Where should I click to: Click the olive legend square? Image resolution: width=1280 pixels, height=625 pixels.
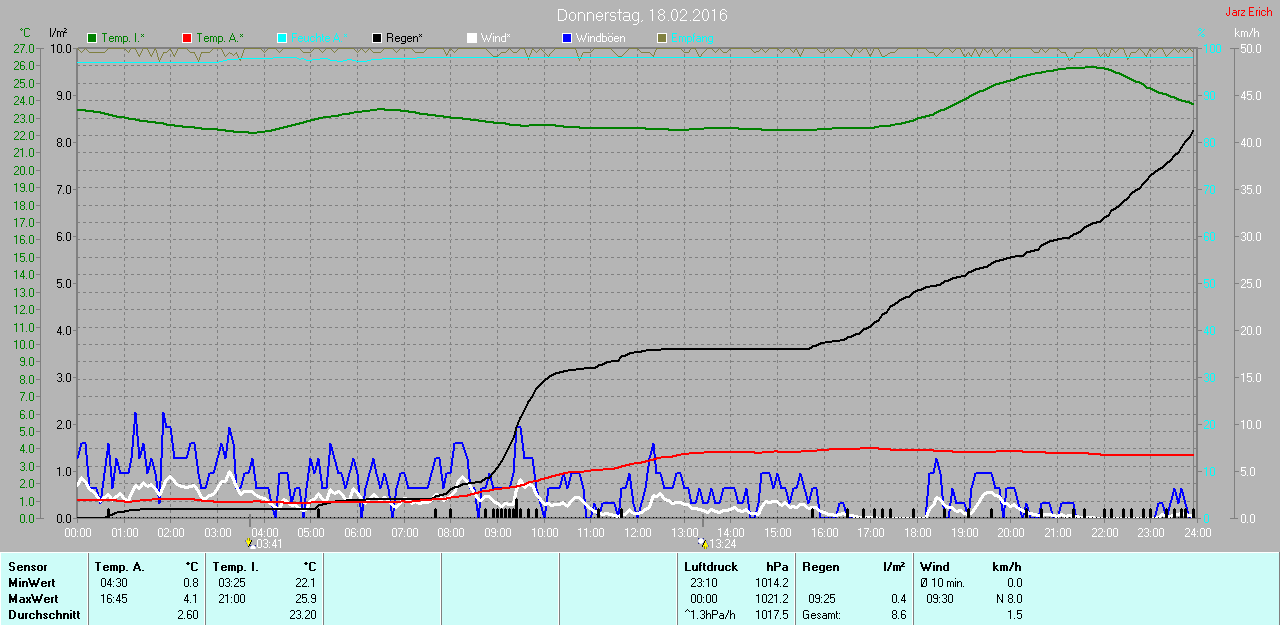point(661,38)
